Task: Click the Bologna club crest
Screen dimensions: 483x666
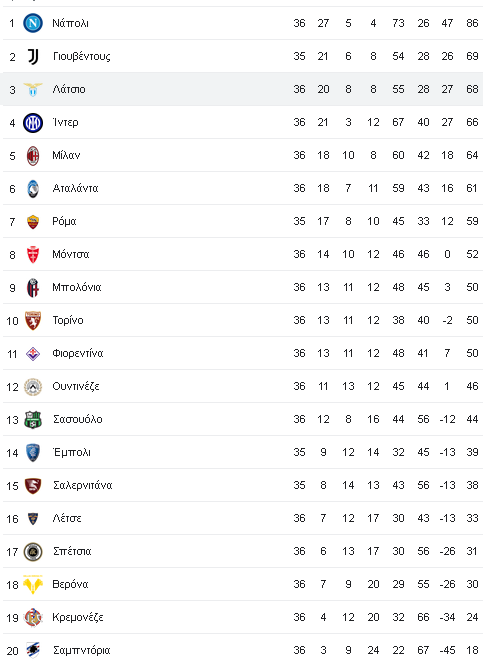Action: [x=33, y=288]
